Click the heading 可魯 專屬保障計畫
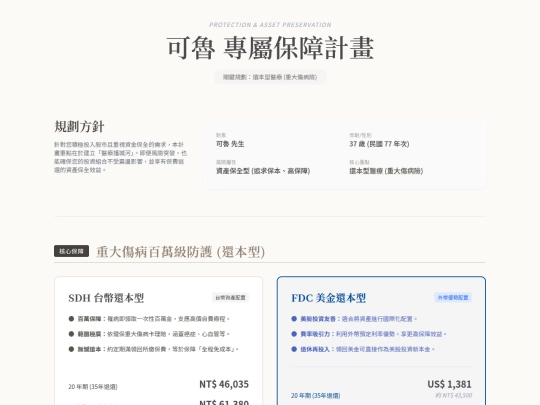 click(x=270, y=48)
